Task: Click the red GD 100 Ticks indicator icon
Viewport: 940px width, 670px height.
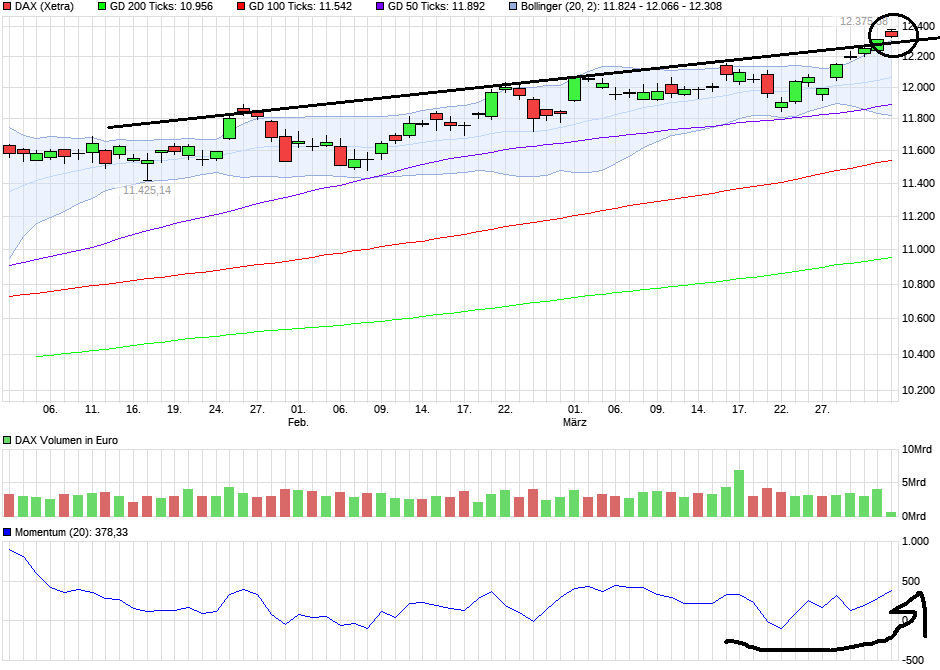Action: 241,6
